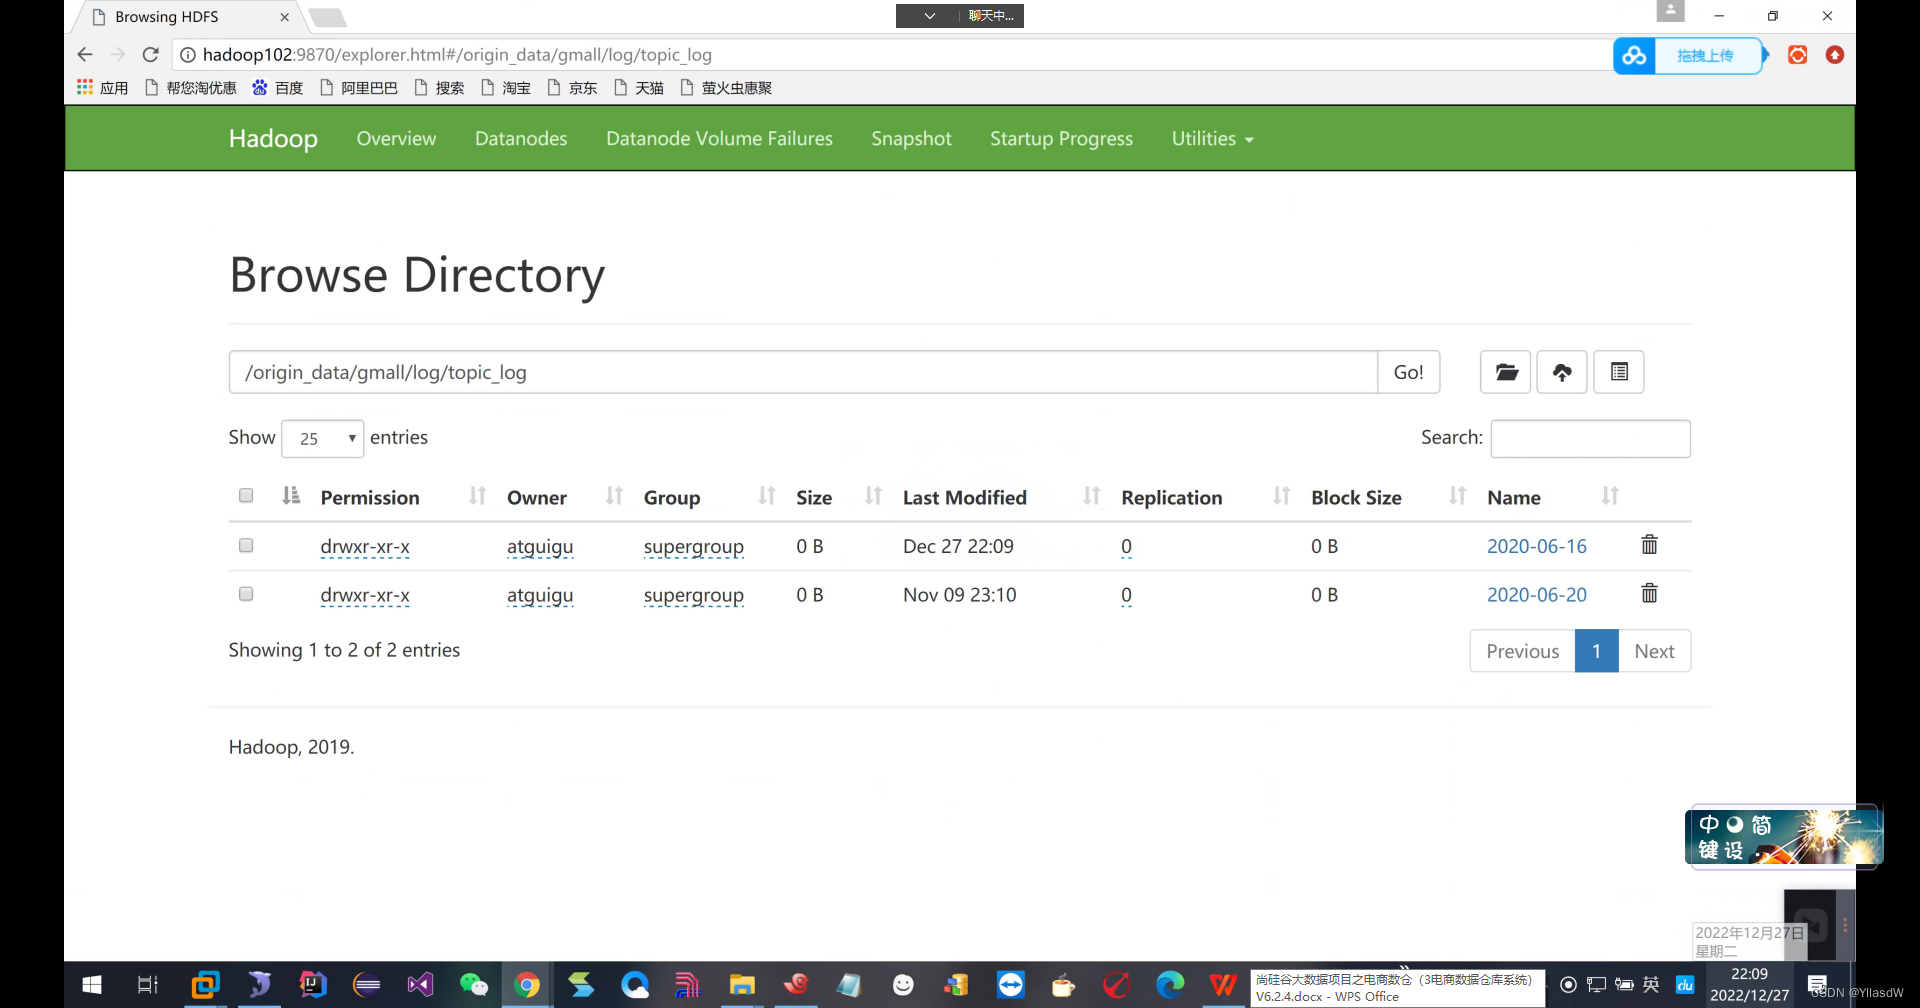
Task: Edit group supergroup in 2020-06-16 row
Action: coord(693,547)
